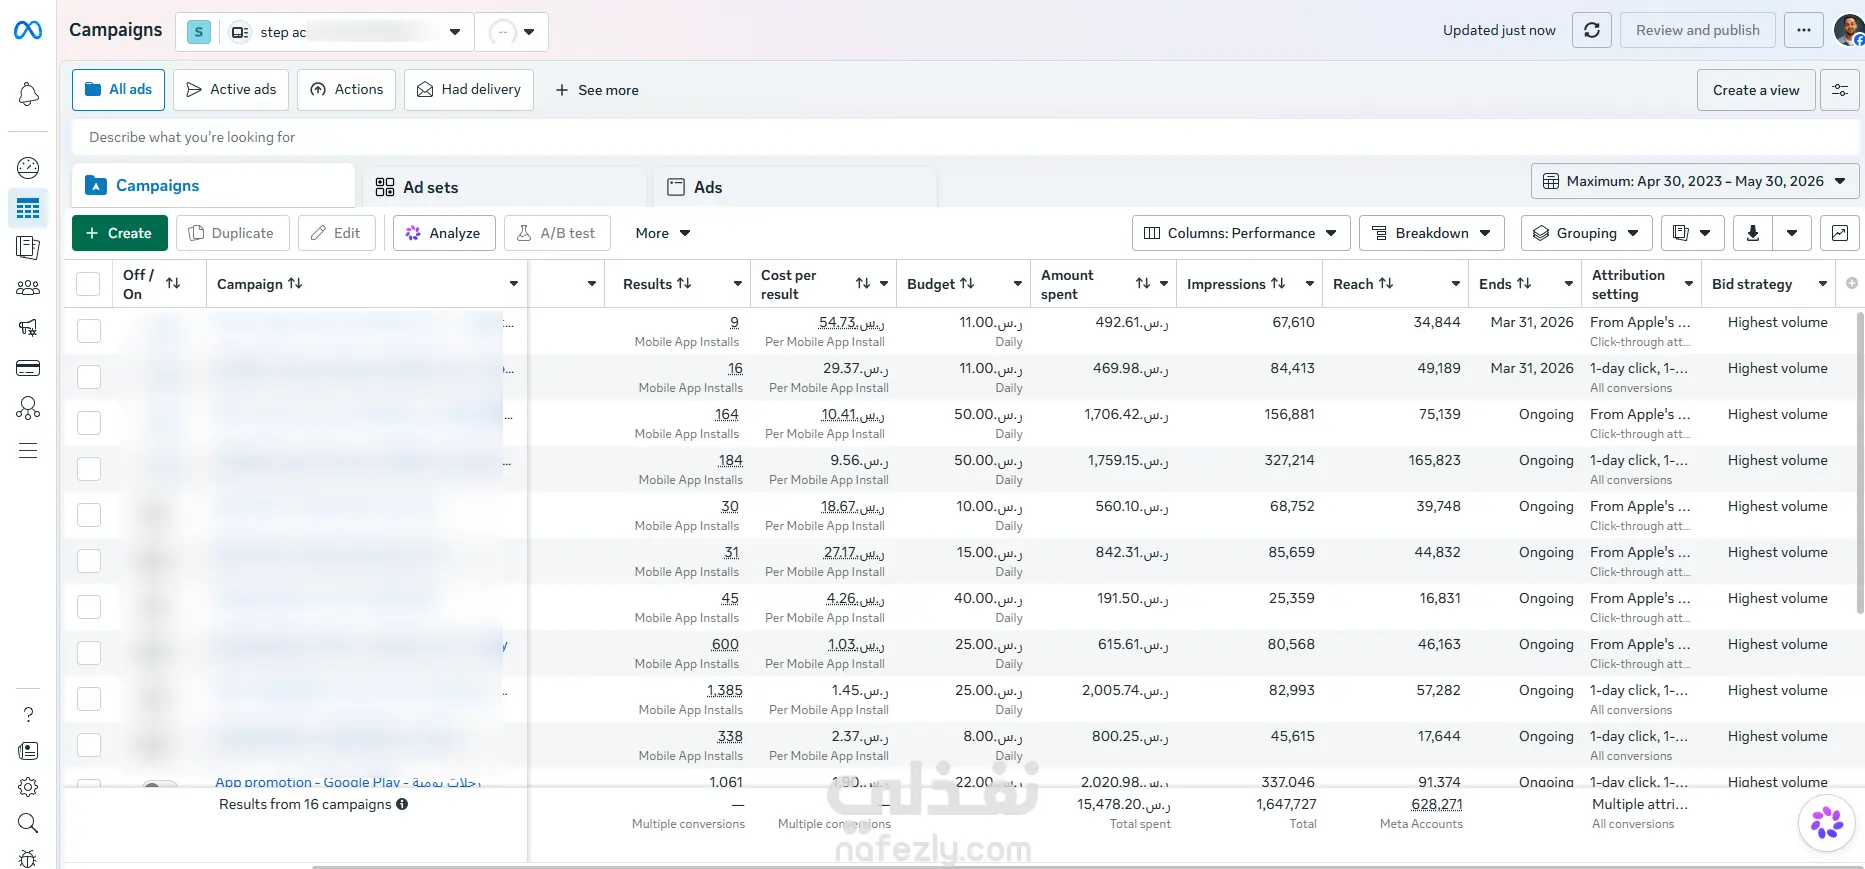This screenshot has height=869, width=1865.
Task: Open the billing card icon in sidebar
Action: (28, 368)
